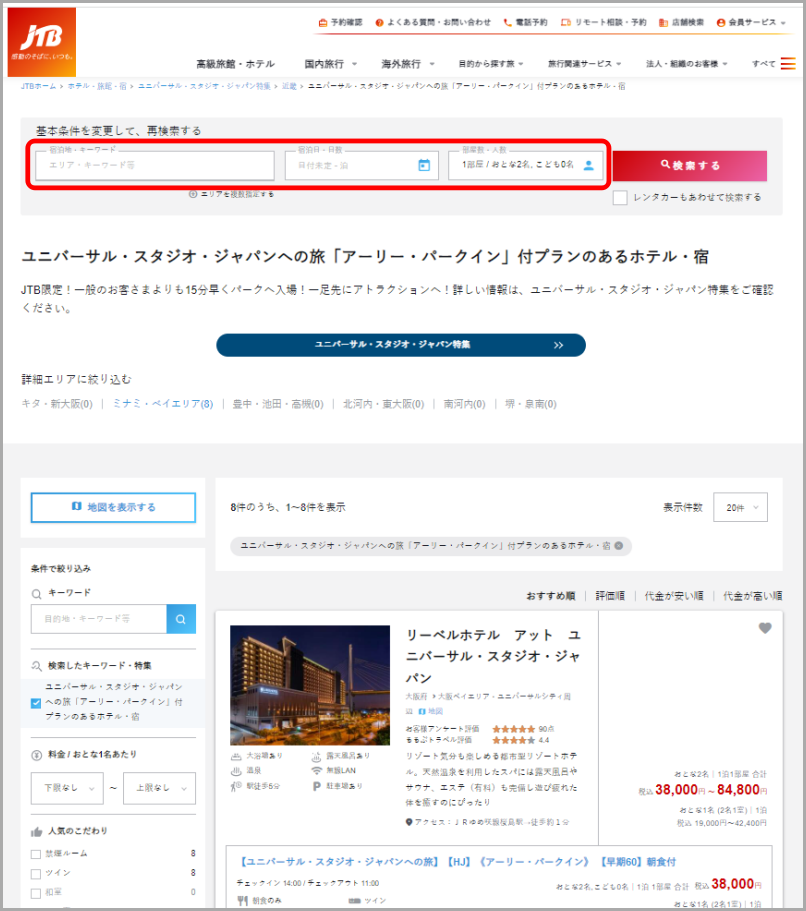Image resolution: width=806 pixels, height=911 pixels.
Task: Open 店舗検索 link
Action: [681, 23]
